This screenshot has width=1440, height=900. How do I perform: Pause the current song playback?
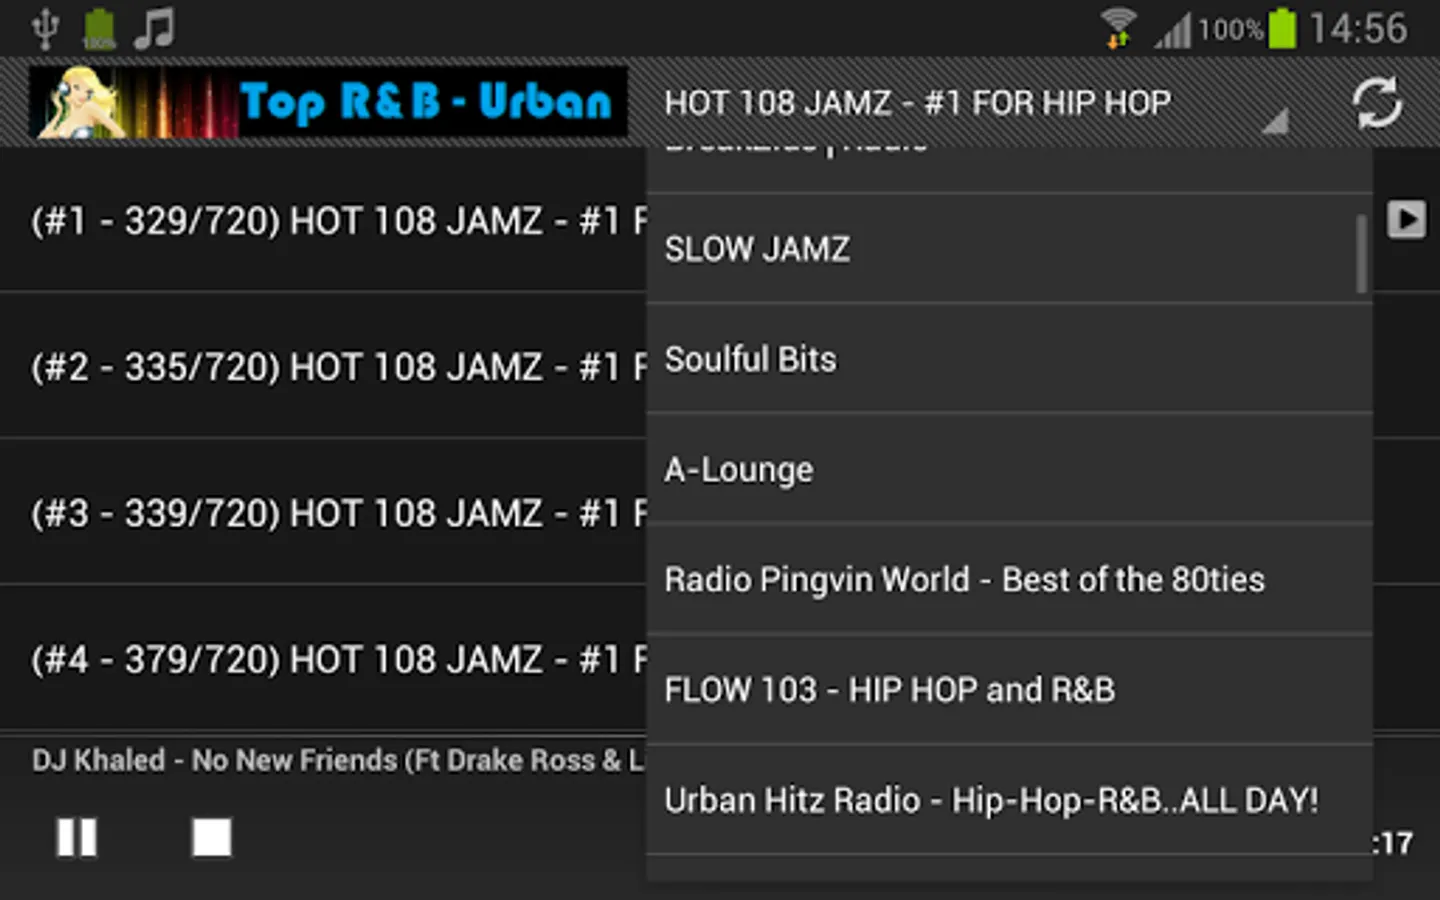tap(77, 837)
